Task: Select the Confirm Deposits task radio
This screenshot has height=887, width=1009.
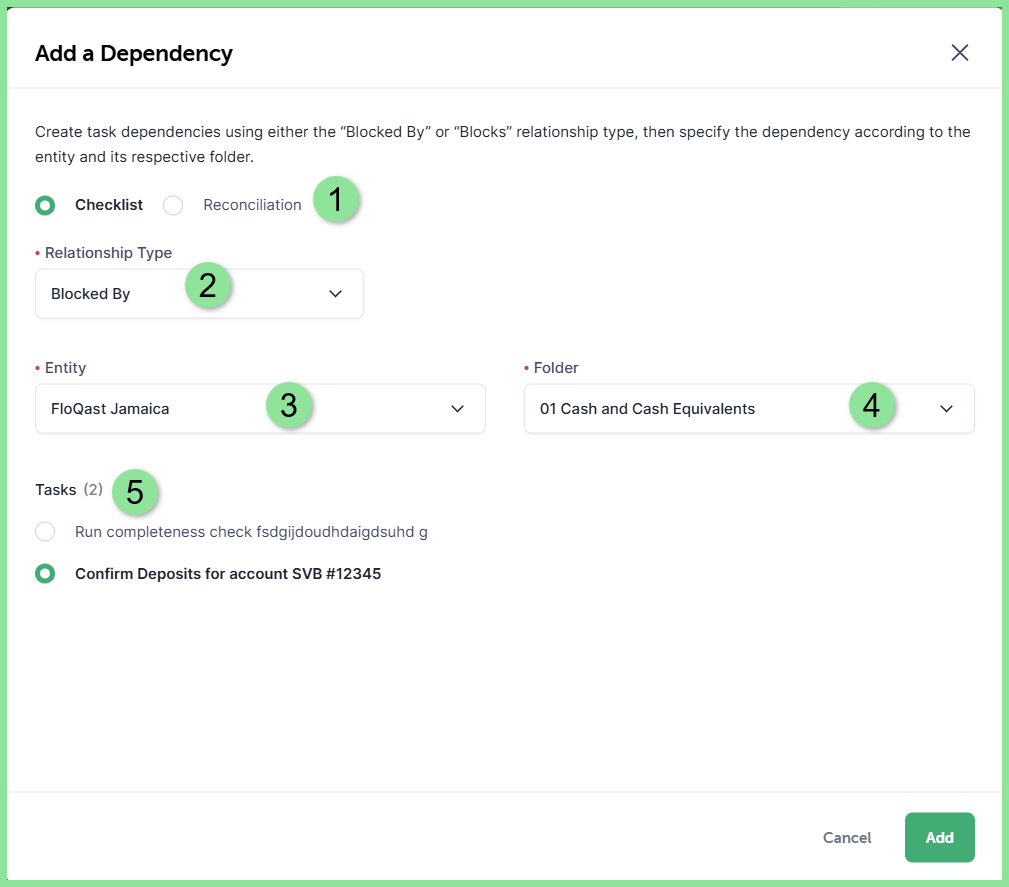Action: click(x=45, y=574)
